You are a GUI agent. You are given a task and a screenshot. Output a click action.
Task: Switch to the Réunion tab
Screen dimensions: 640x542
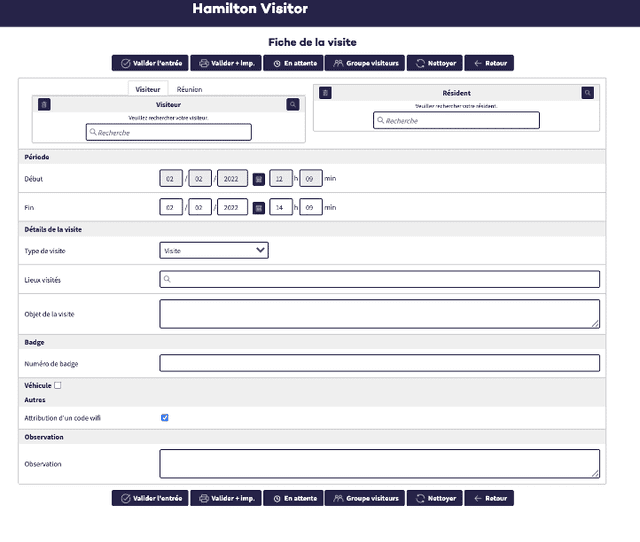click(x=189, y=89)
